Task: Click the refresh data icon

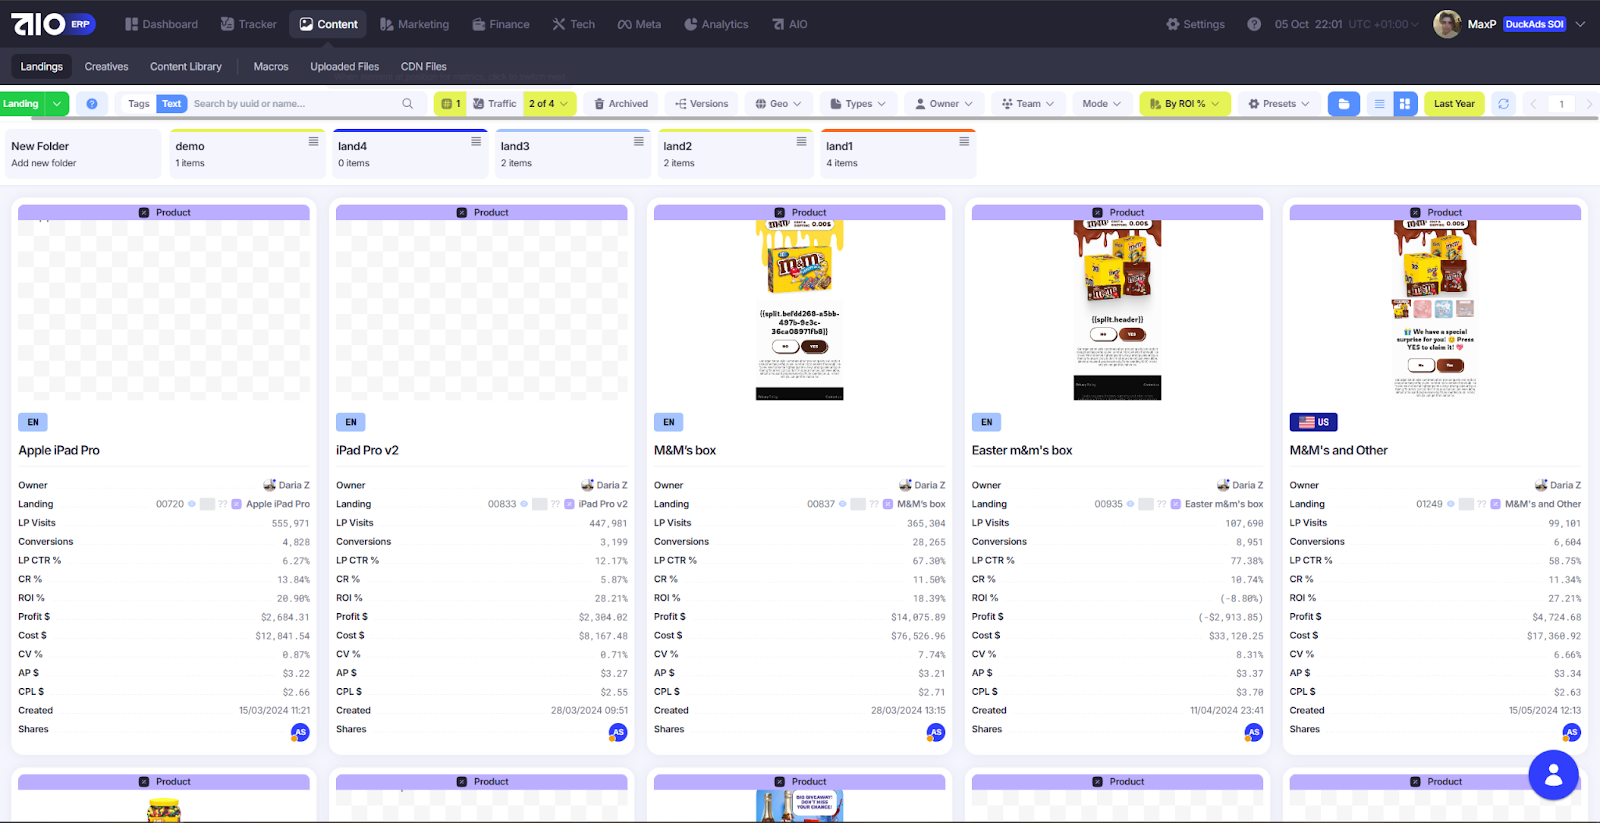Action: 1503,104
